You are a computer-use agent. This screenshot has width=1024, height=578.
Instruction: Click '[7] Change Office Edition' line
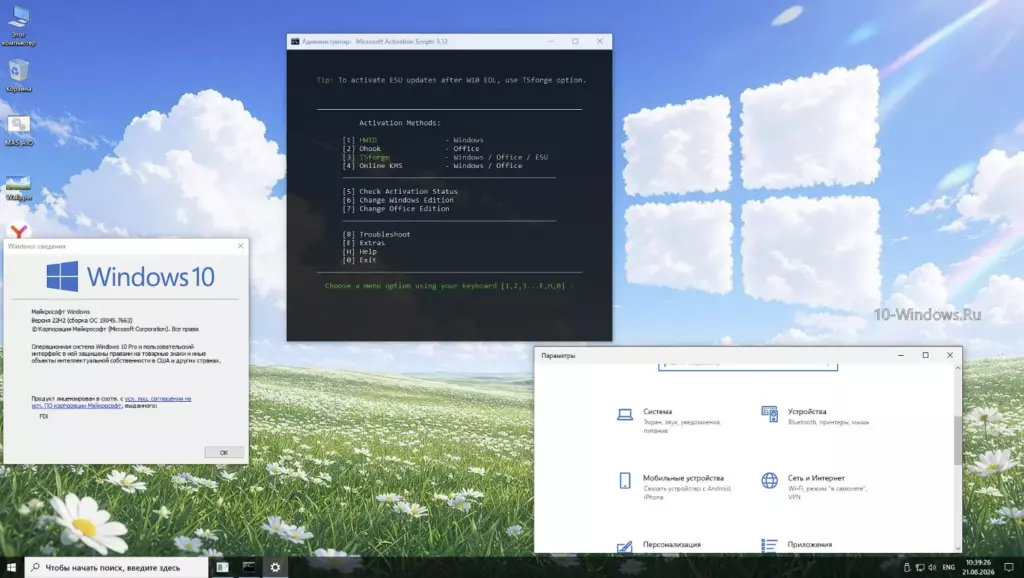(x=396, y=208)
